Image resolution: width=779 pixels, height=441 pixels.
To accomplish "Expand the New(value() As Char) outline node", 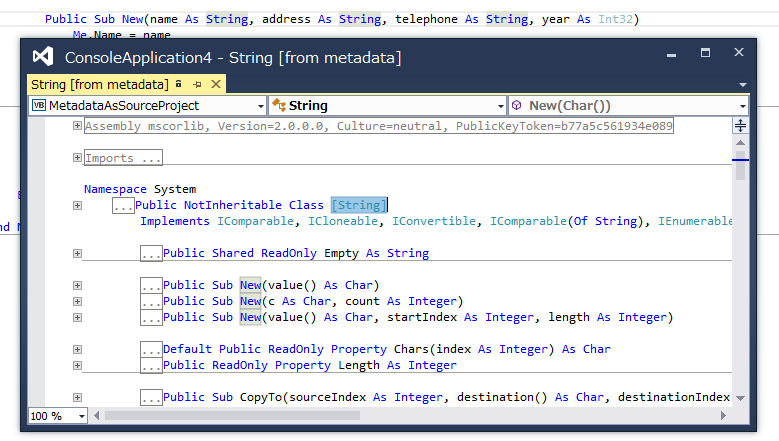I will [77, 285].
